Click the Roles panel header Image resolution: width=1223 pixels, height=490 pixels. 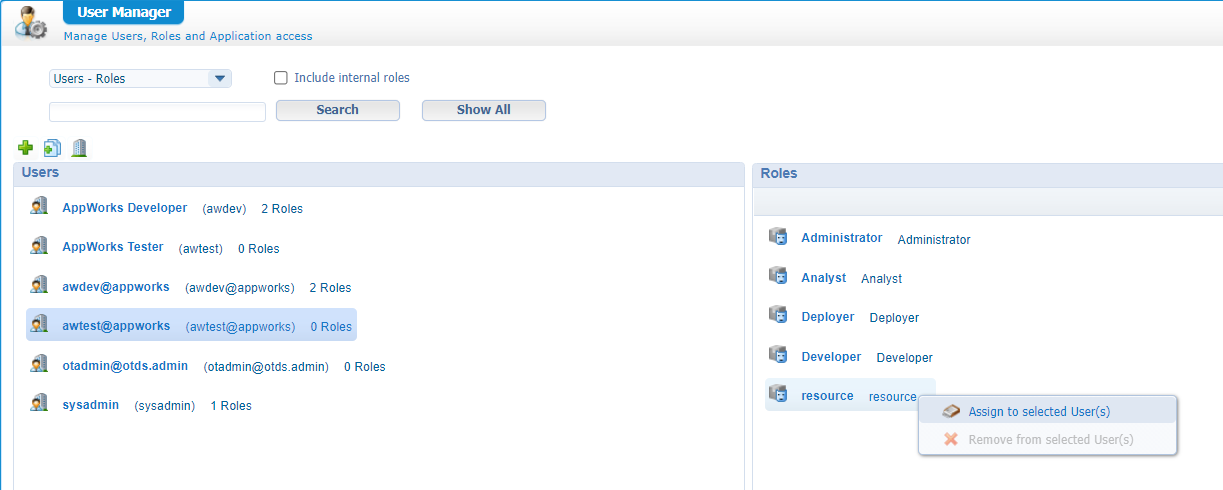point(988,174)
